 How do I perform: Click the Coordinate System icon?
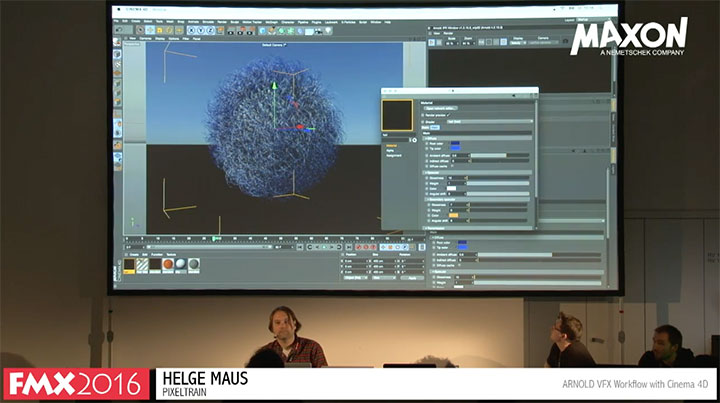(220, 31)
